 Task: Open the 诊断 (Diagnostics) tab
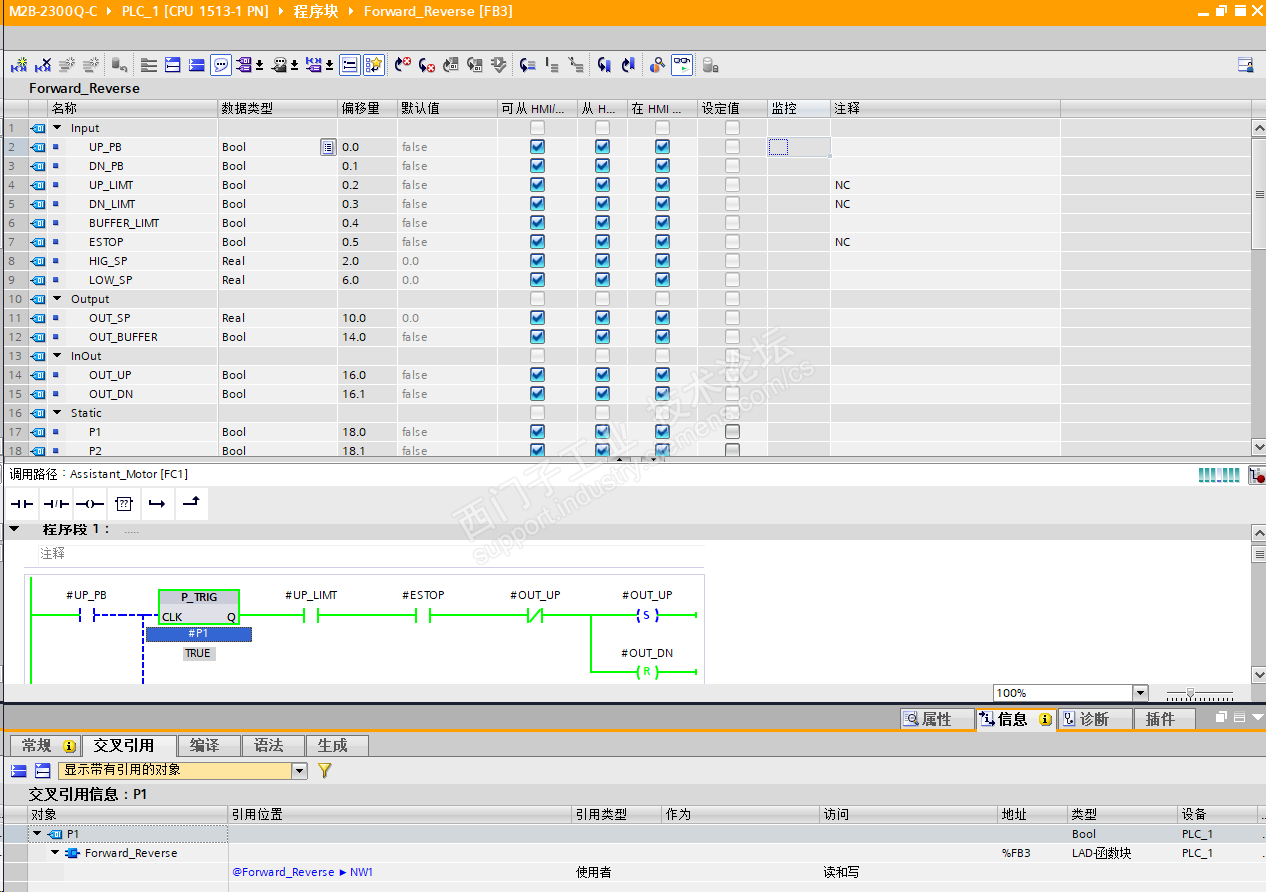(x=1094, y=719)
